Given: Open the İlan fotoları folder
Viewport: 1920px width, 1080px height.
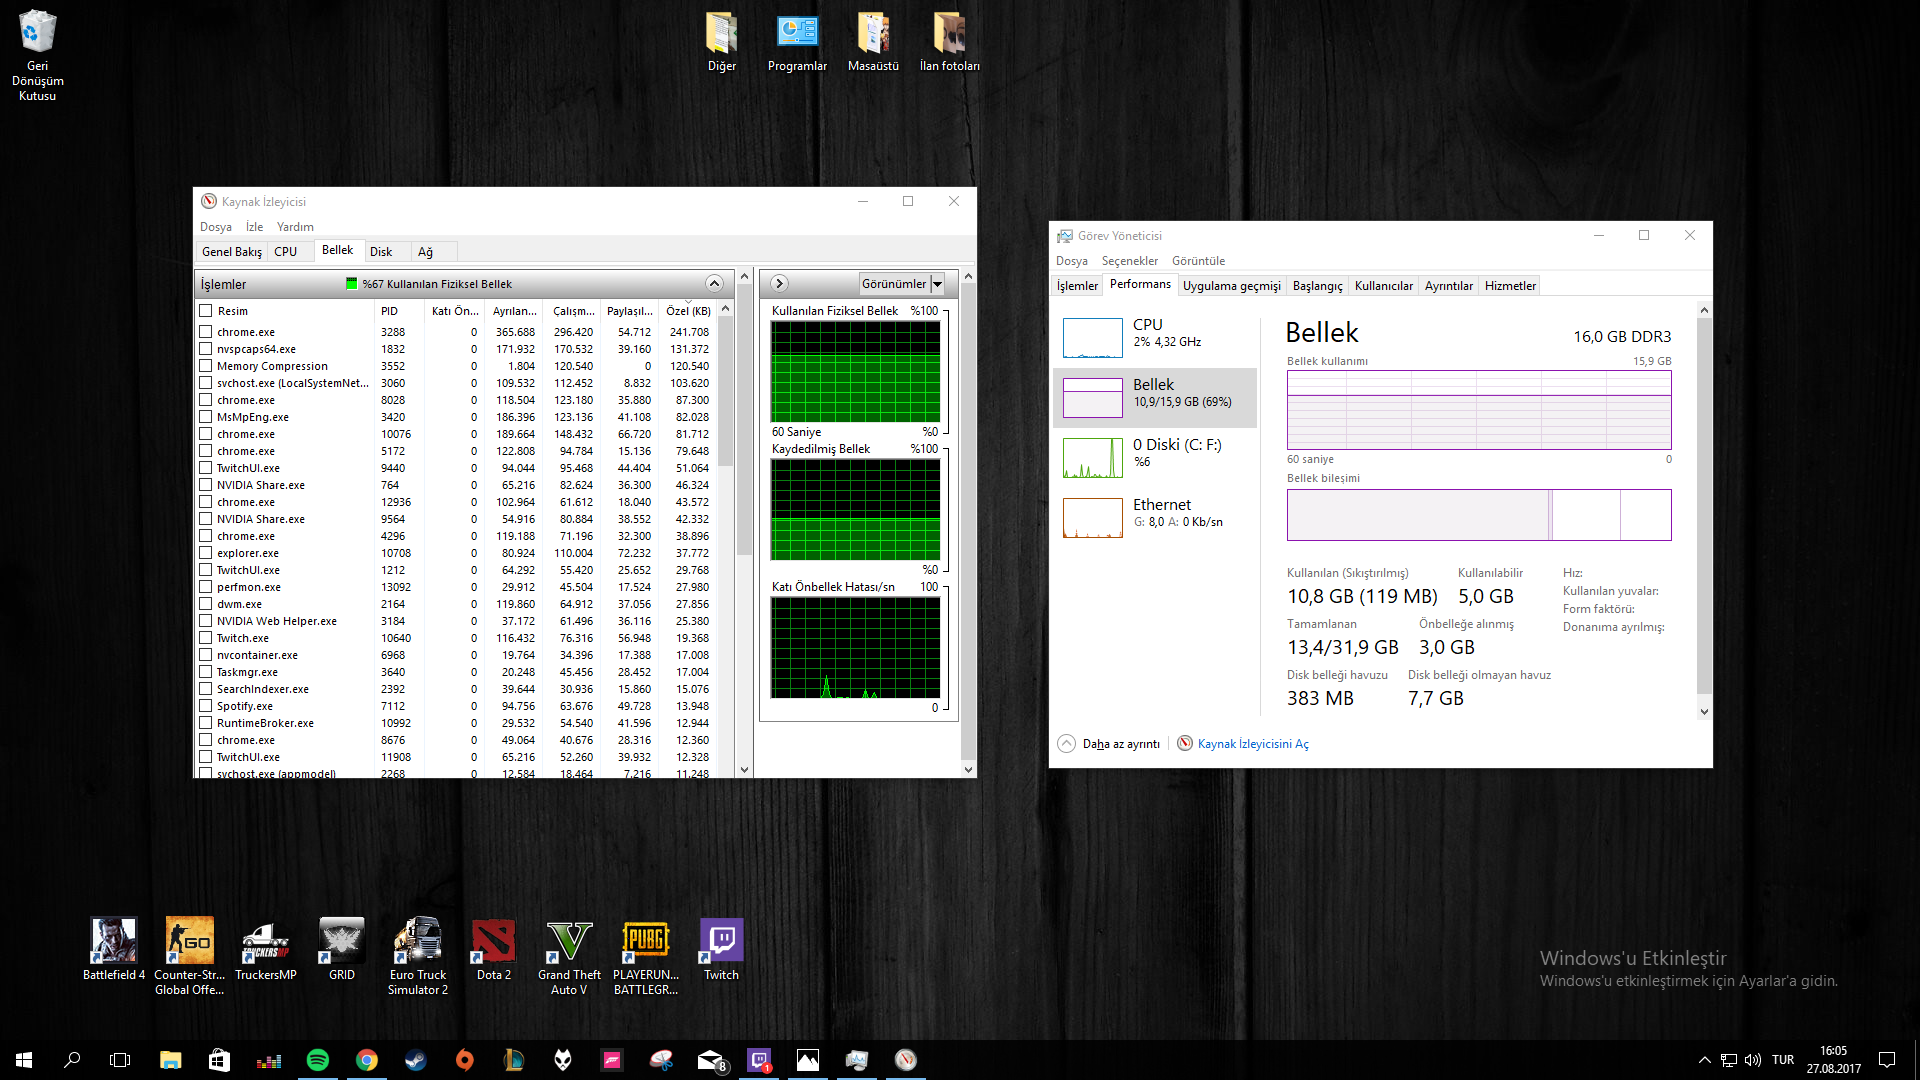Looking at the screenshot, I should (x=949, y=42).
